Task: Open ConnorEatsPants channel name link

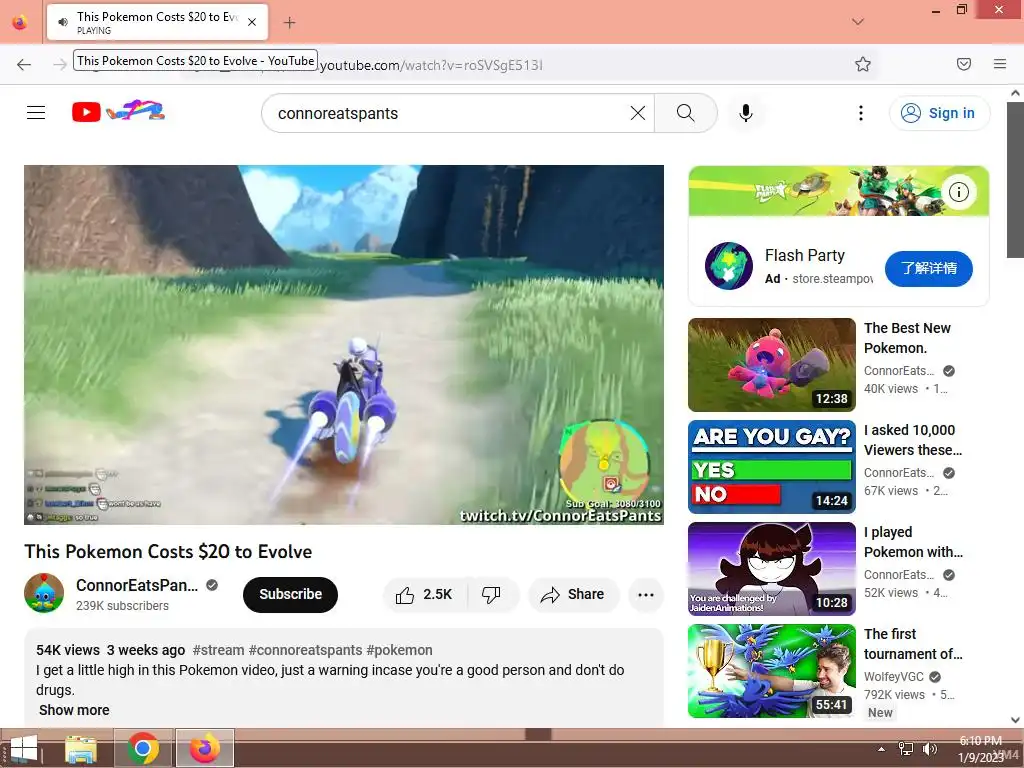Action: point(136,585)
